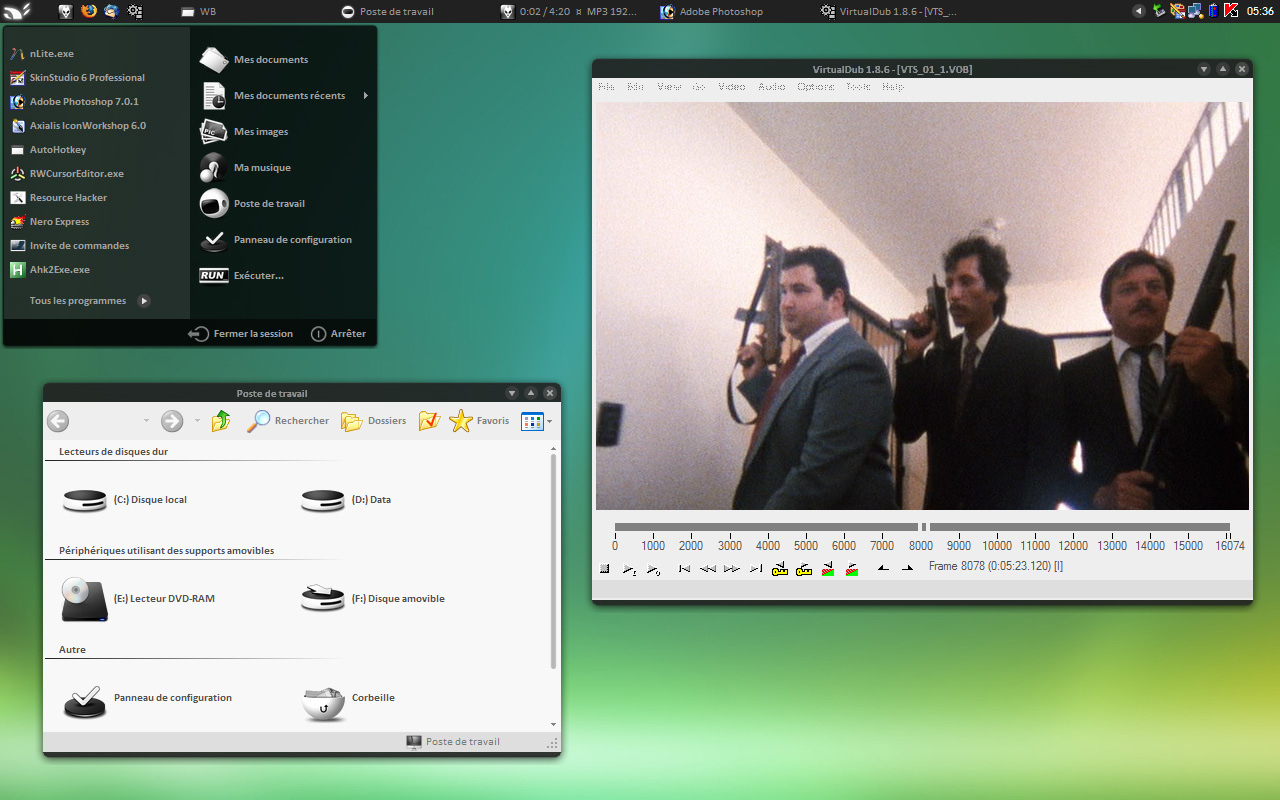Go back in Poste de travail window
The height and width of the screenshot is (800, 1280).
pyautogui.click(x=58, y=421)
